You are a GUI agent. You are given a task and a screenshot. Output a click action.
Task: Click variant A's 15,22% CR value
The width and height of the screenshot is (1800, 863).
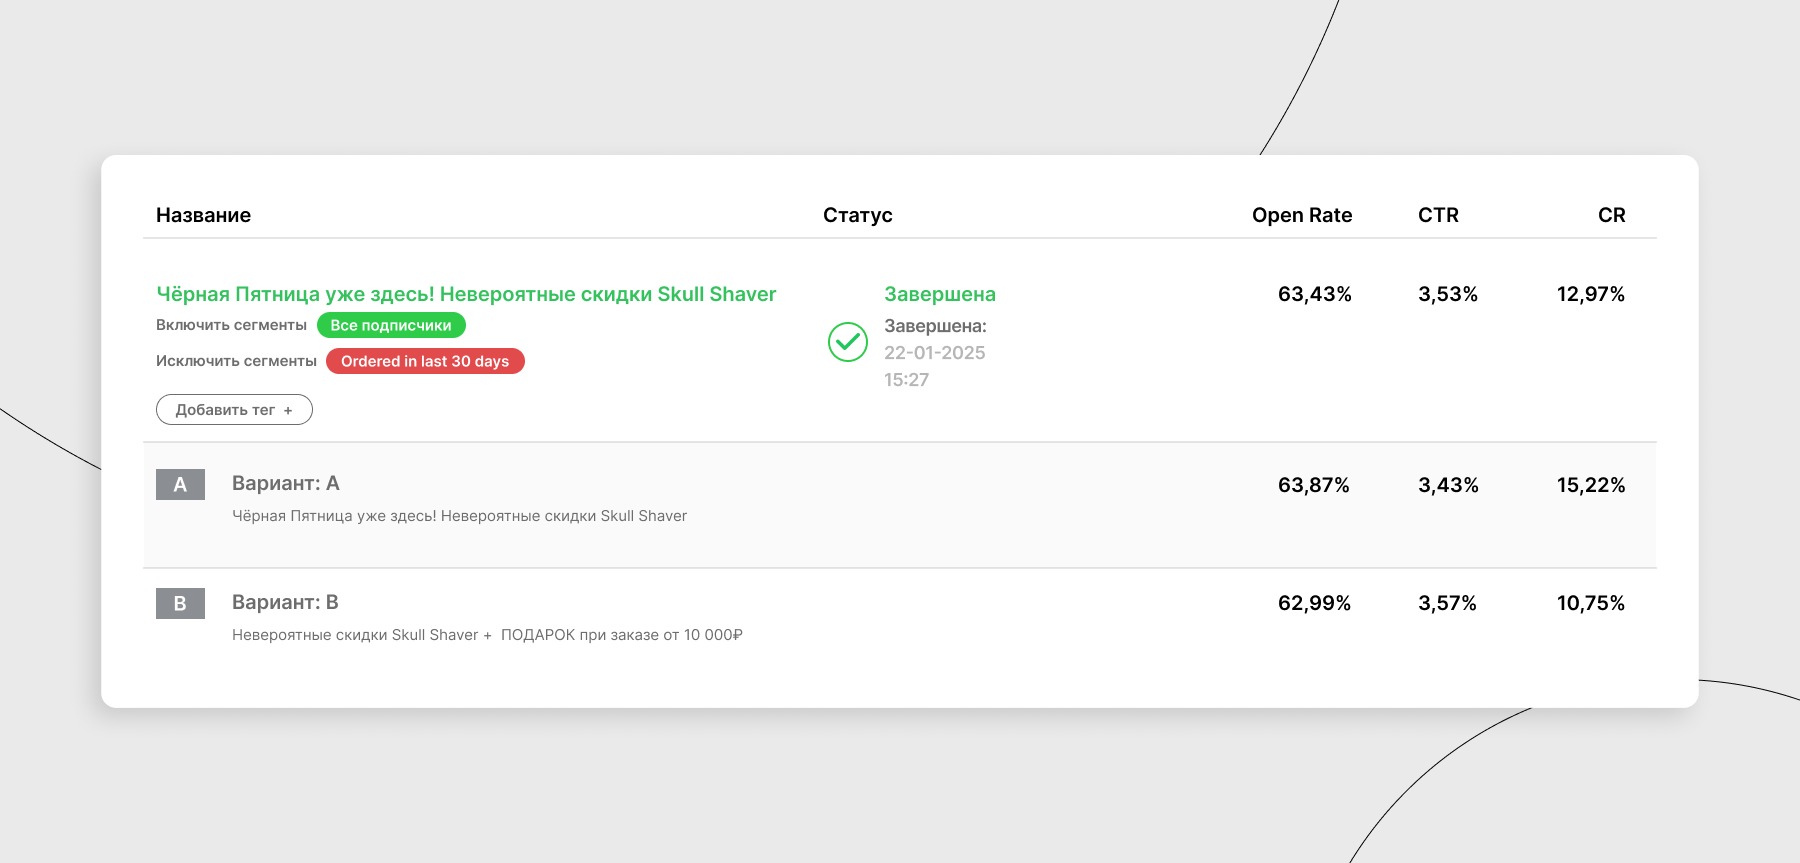(1590, 485)
